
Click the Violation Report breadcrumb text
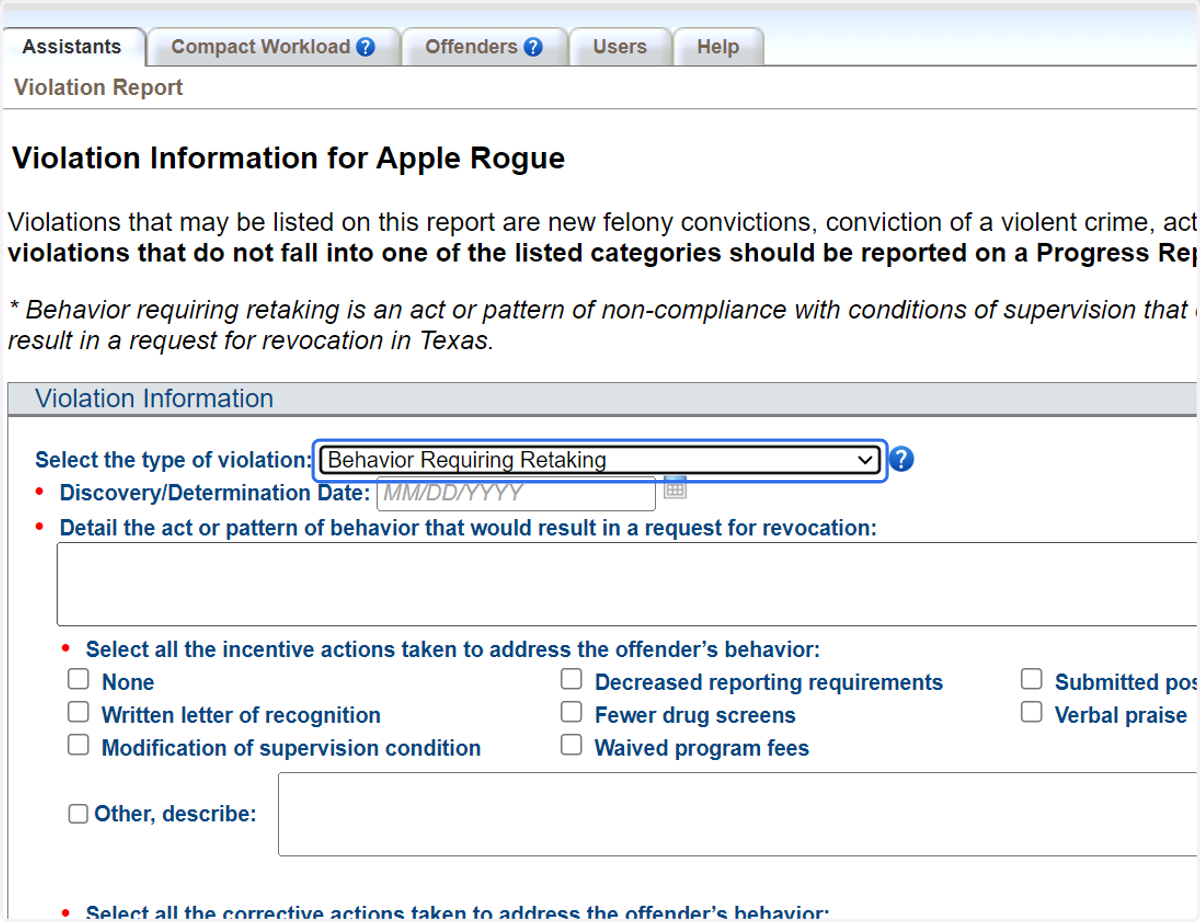pos(98,88)
